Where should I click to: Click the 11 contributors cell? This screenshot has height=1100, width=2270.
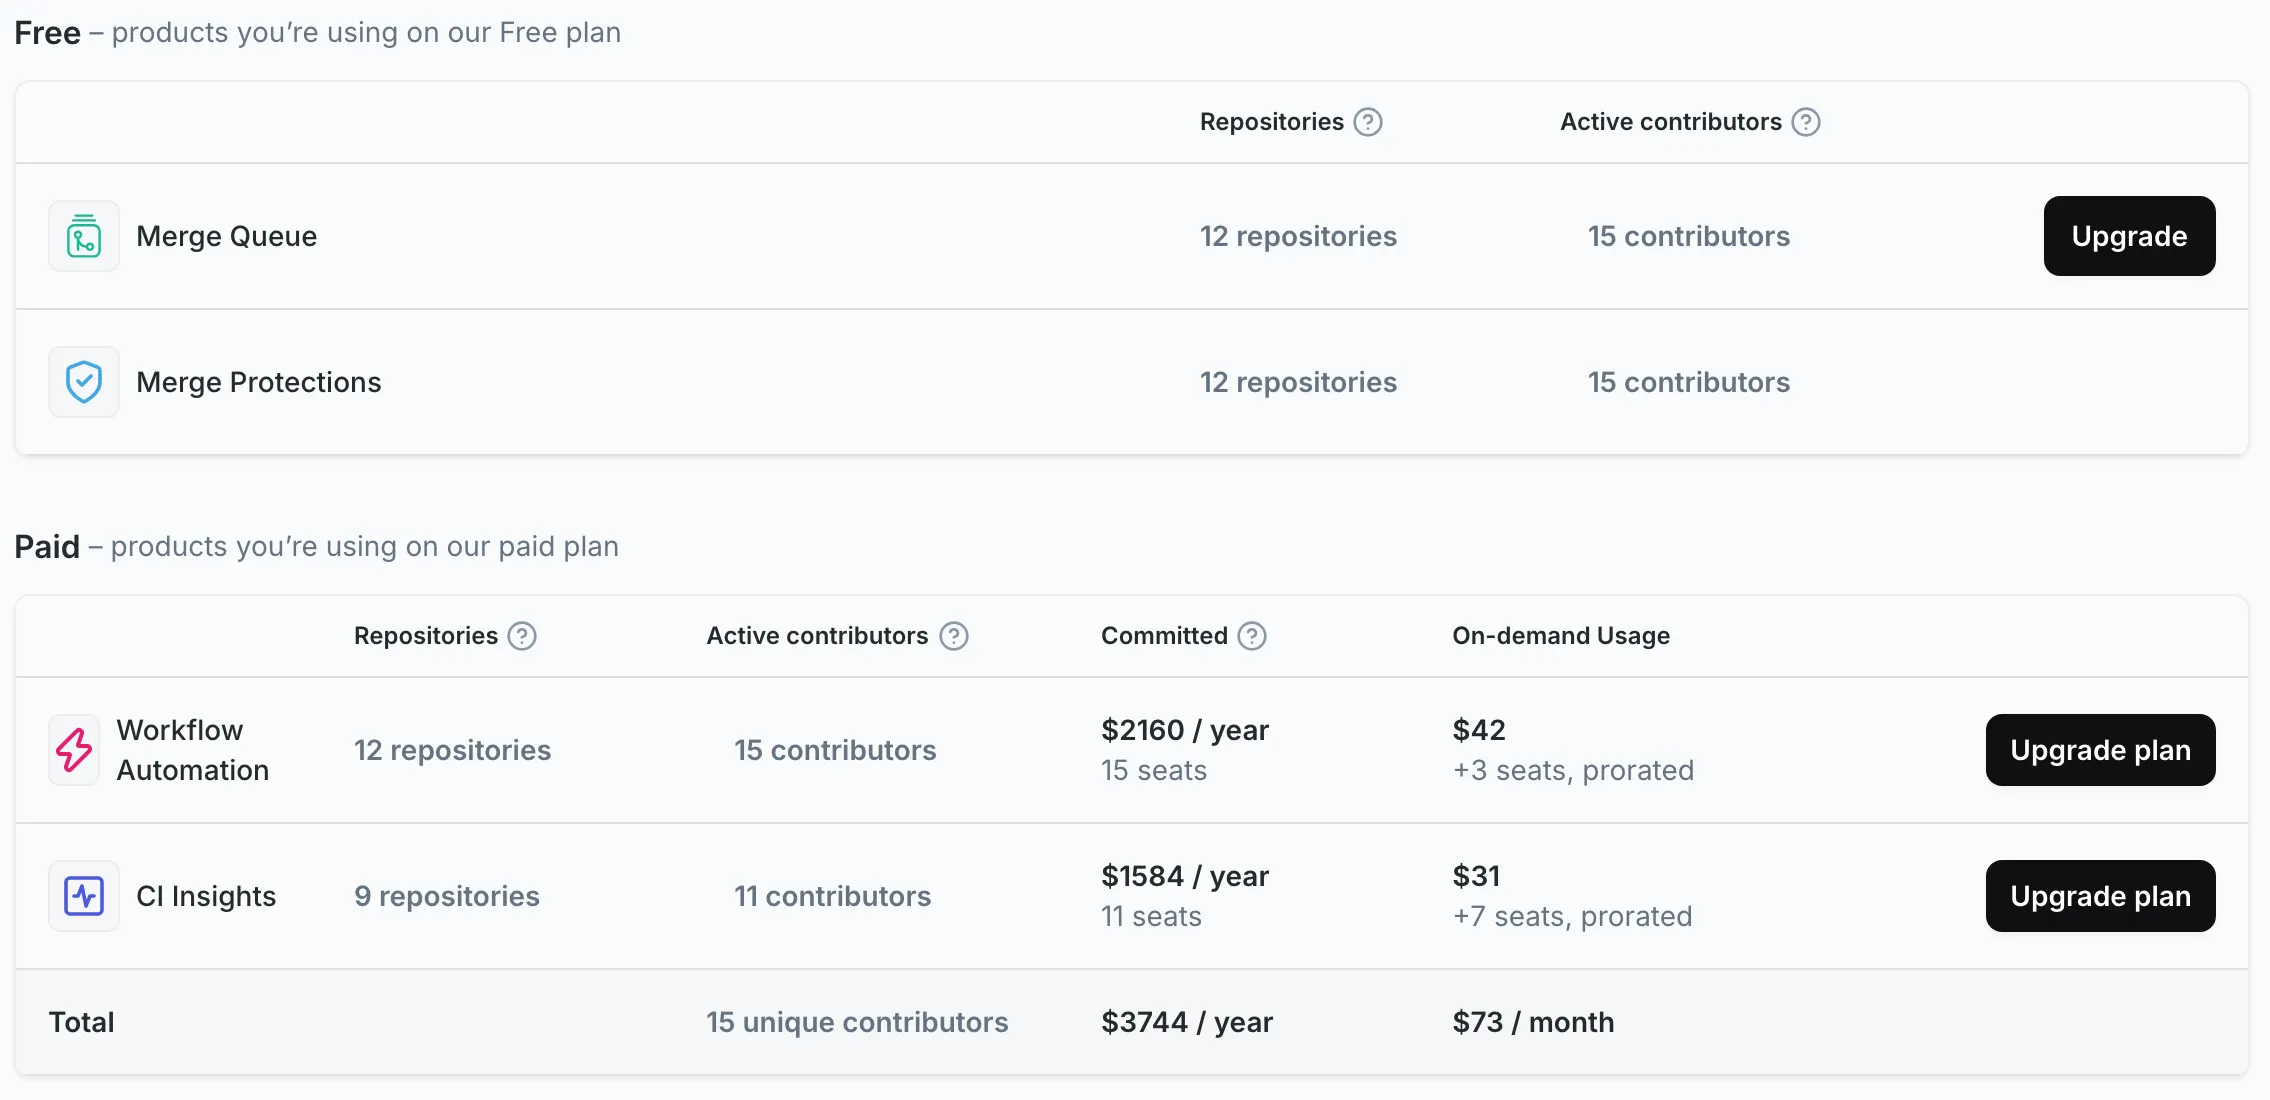832,896
